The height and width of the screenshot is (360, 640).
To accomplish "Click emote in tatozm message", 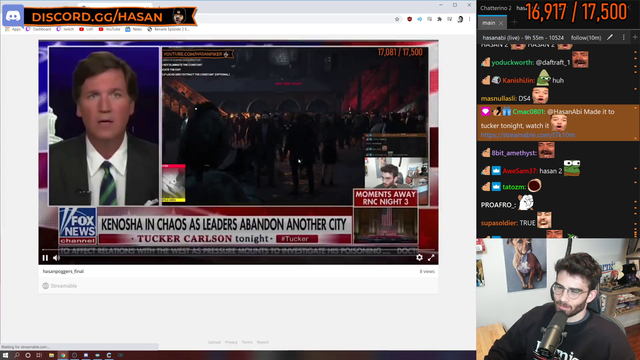I will pos(534,186).
